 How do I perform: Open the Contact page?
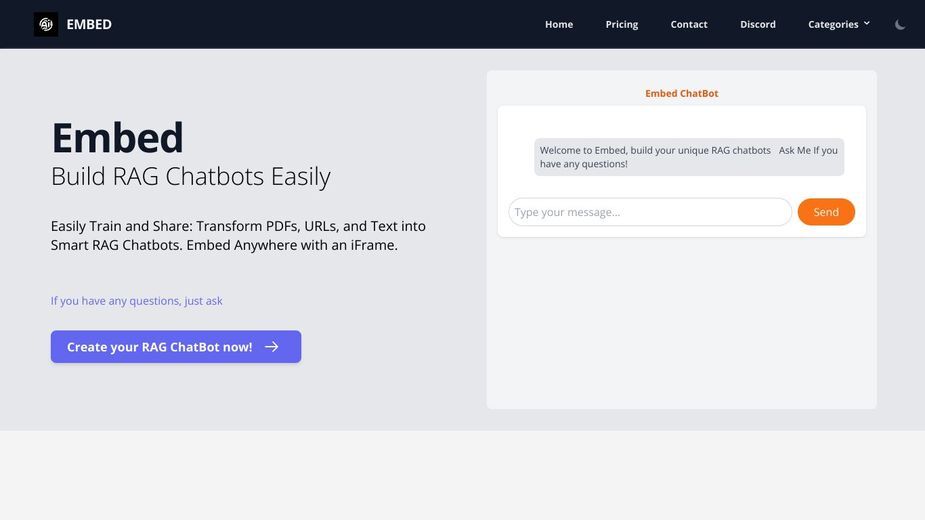(688, 24)
